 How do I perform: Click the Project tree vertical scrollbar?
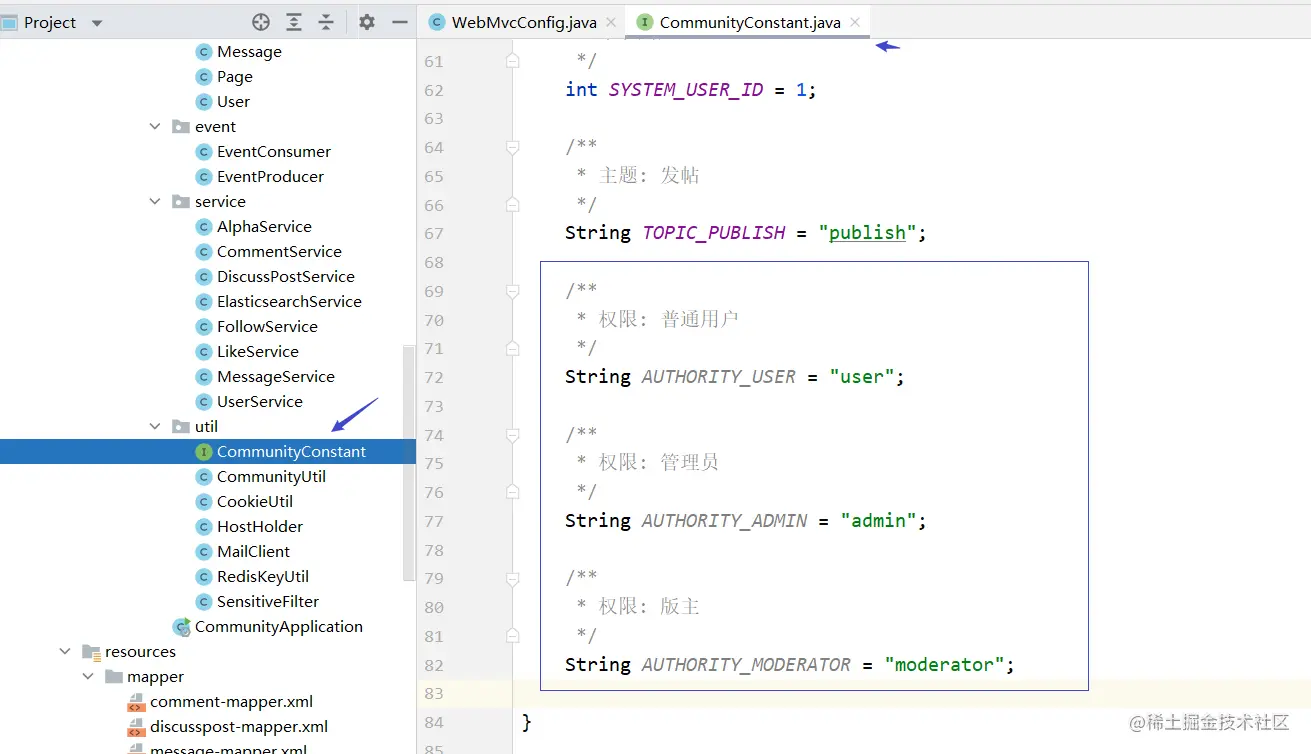coord(408,463)
